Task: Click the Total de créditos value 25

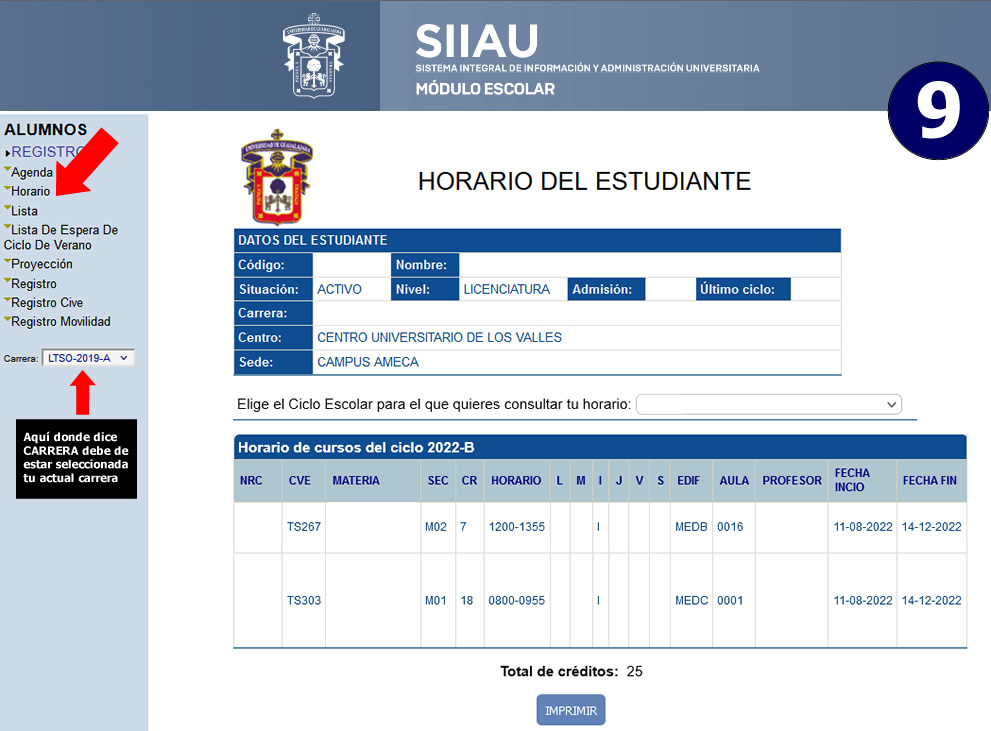Action: point(635,671)
